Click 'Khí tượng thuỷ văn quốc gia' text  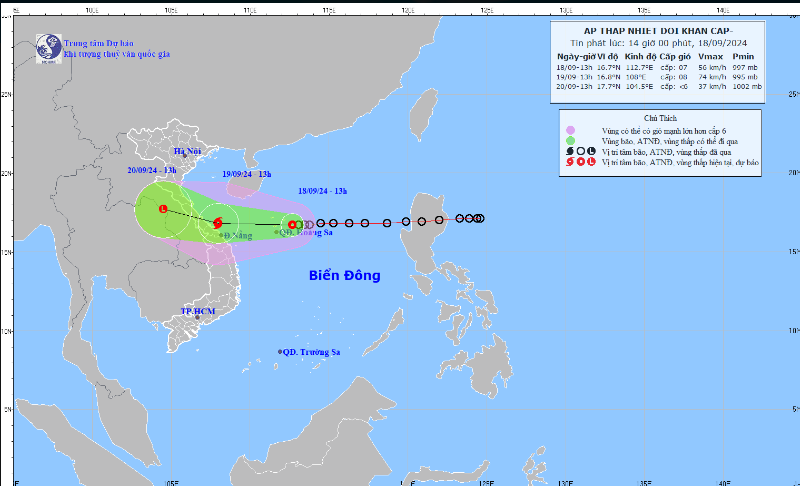(117, 54)
